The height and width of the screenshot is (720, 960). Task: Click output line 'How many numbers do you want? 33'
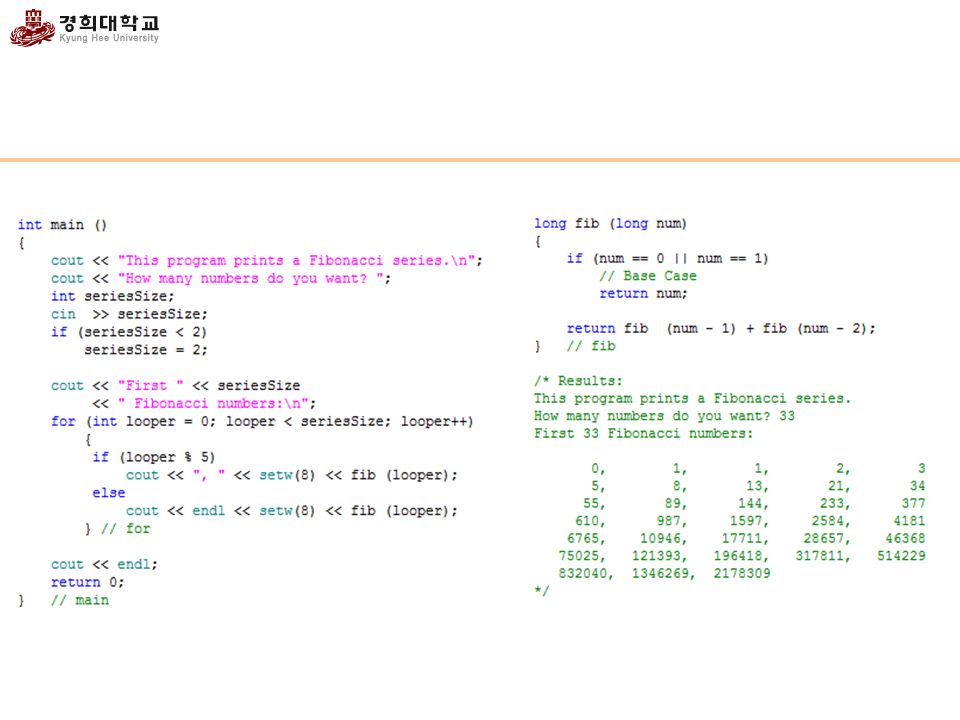tap(664, 416)
